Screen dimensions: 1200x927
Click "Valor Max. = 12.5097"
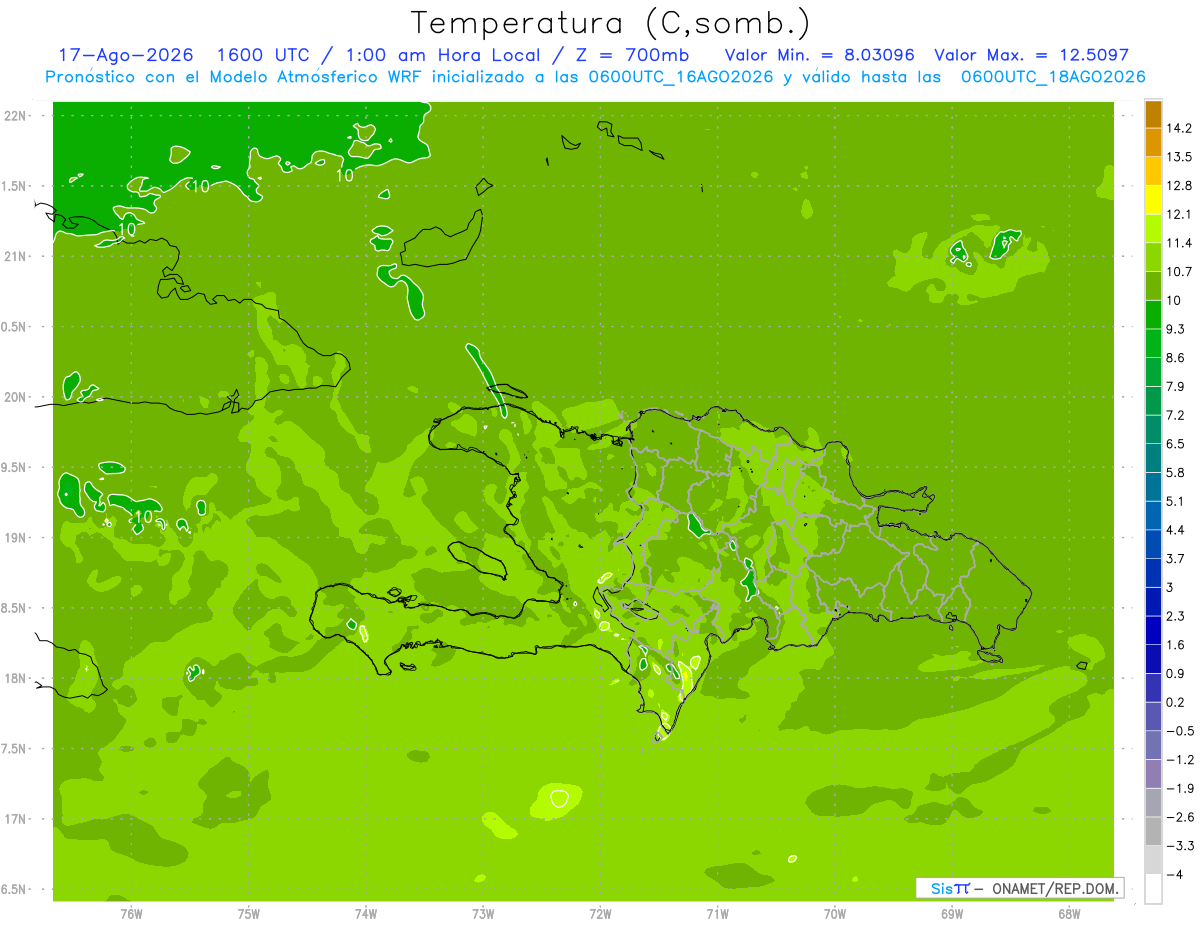[1032, 55]
